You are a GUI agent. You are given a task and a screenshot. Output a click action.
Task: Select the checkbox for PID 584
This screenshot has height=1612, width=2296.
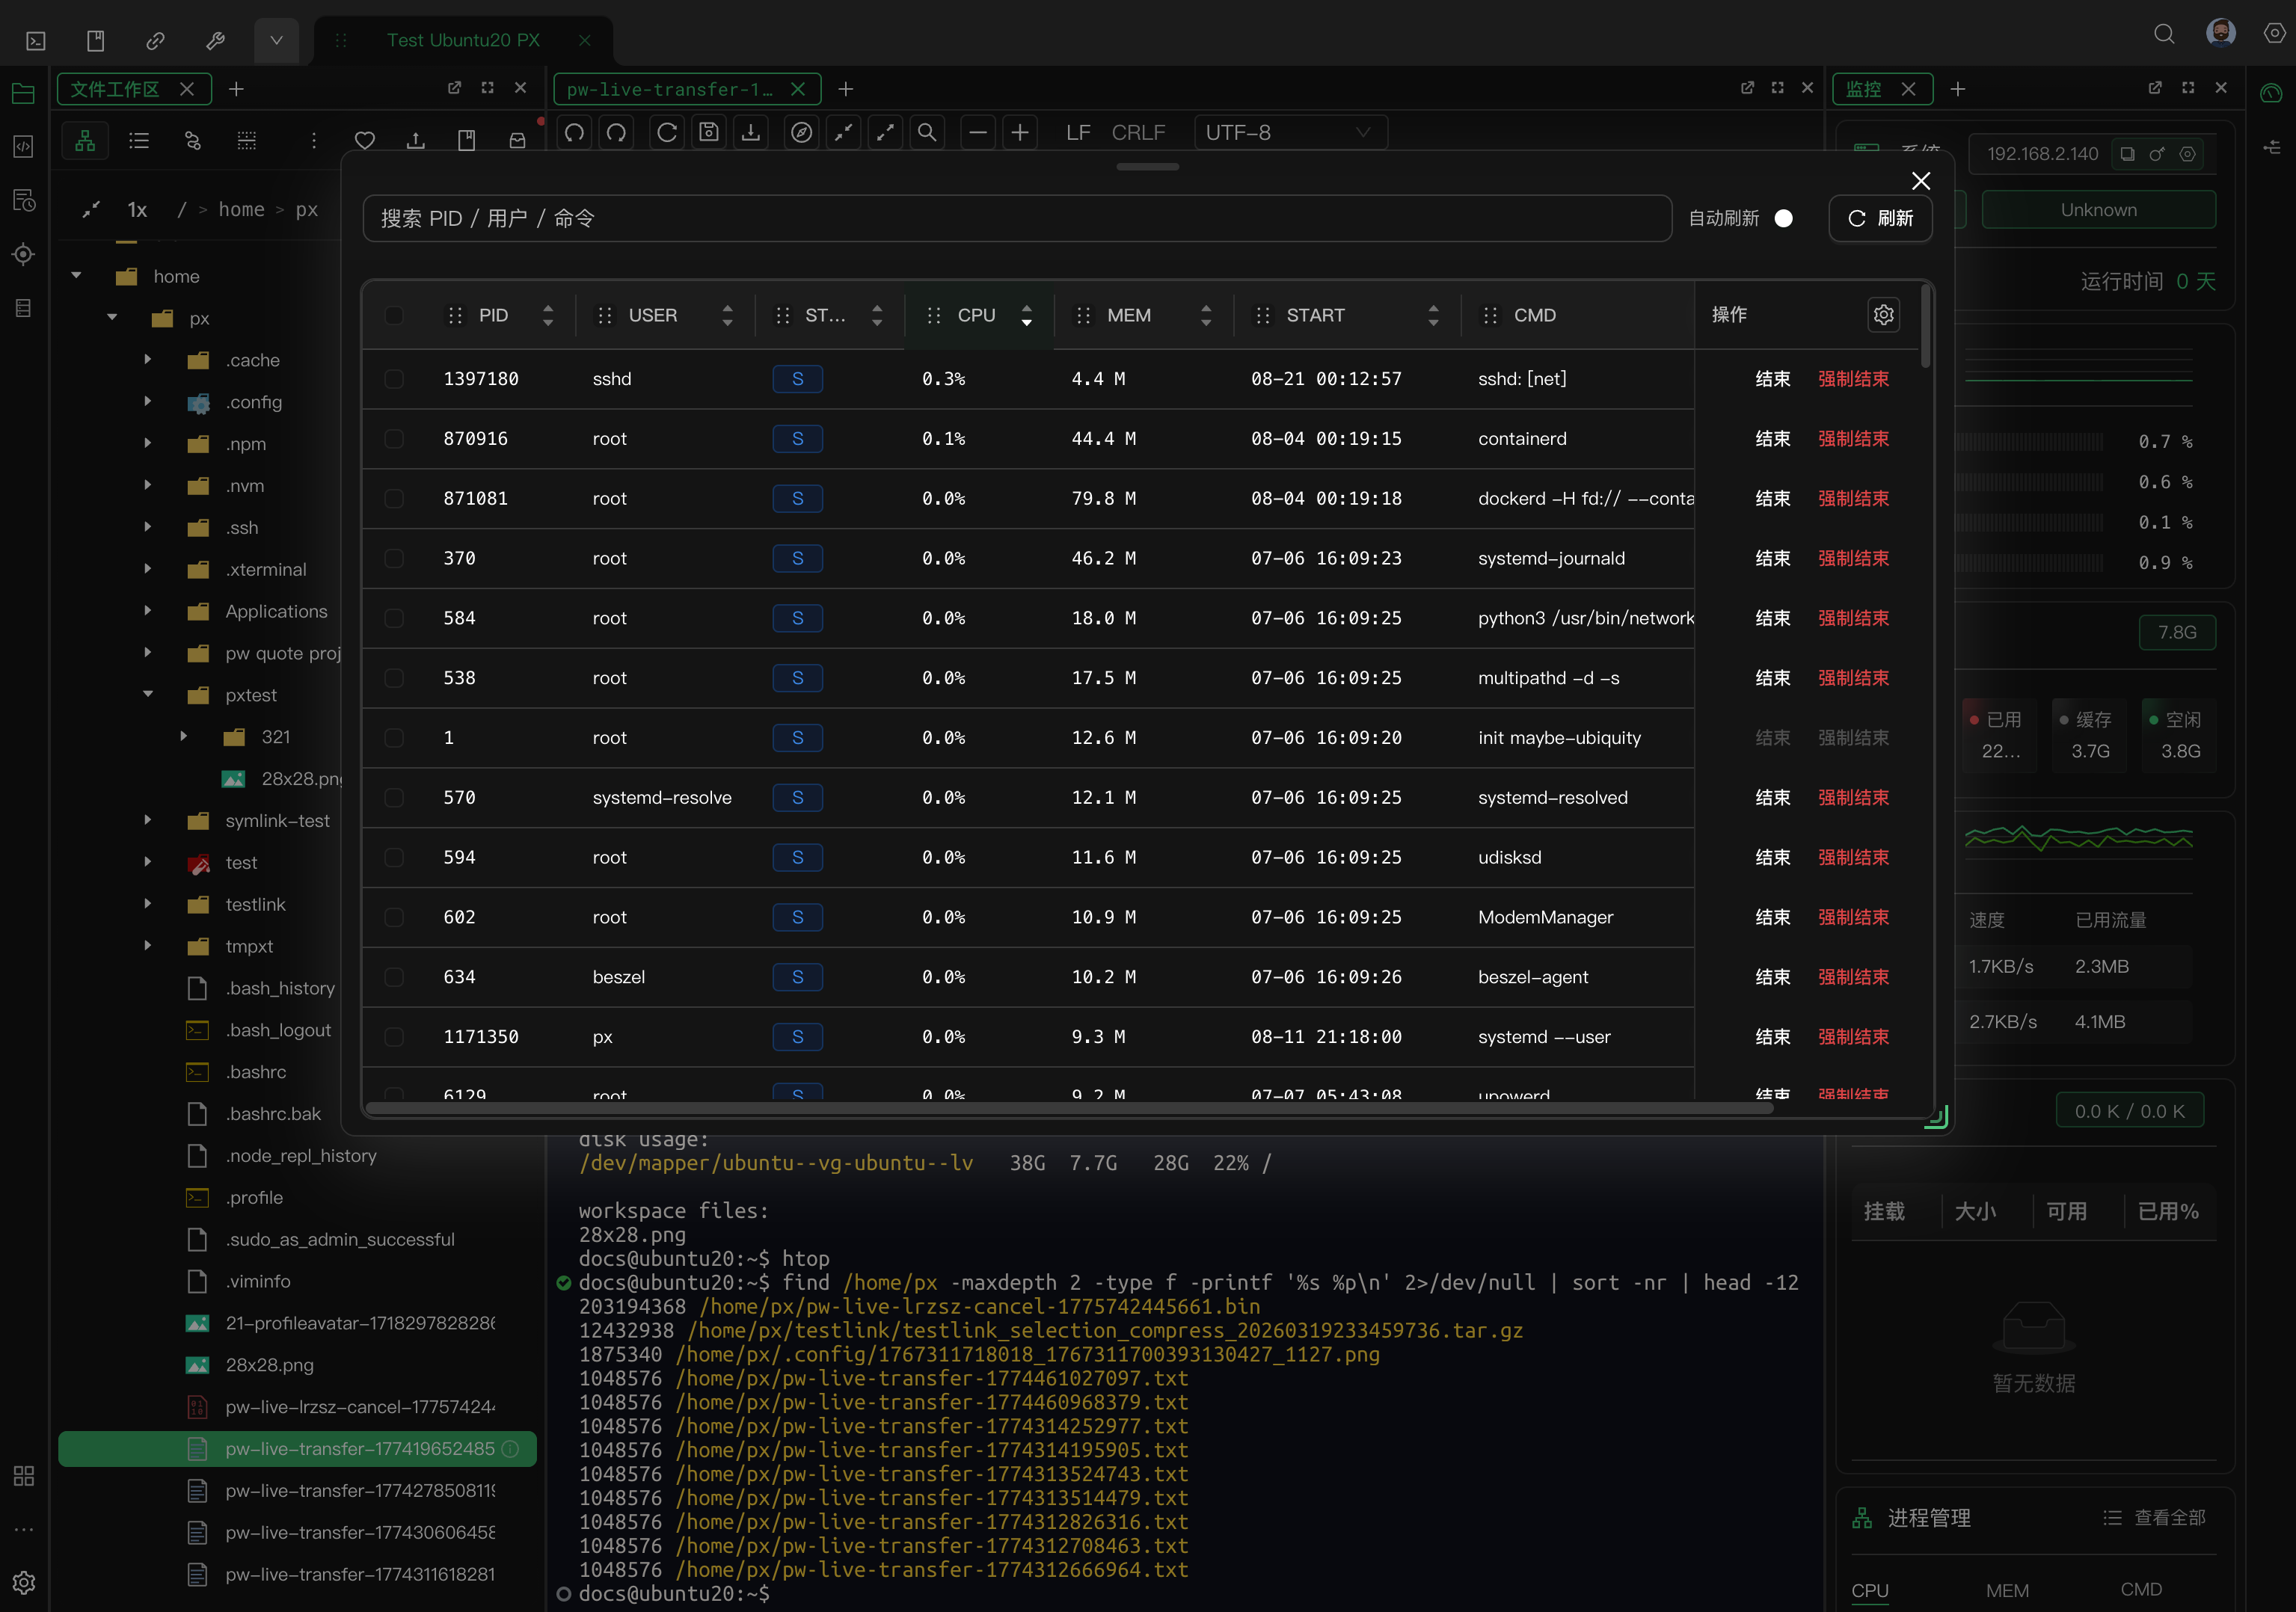(x=394, y=618)
